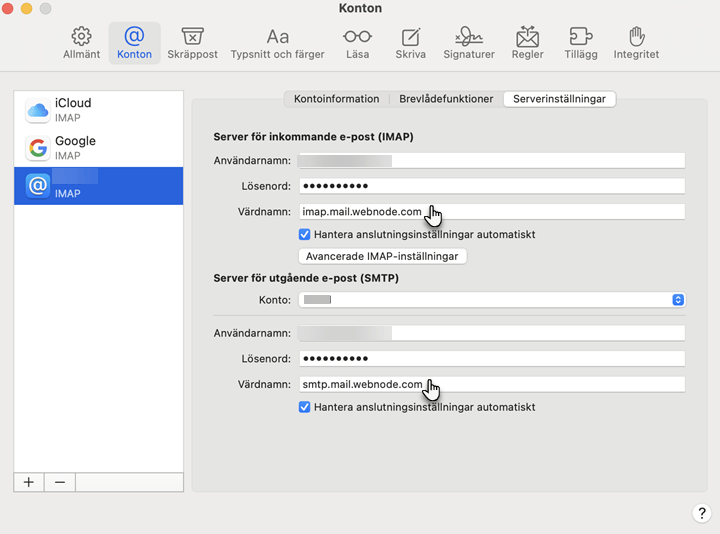Select the Google IMAP account
The image size is (720, 534).
pyautogui.click(x=99, y=148)
